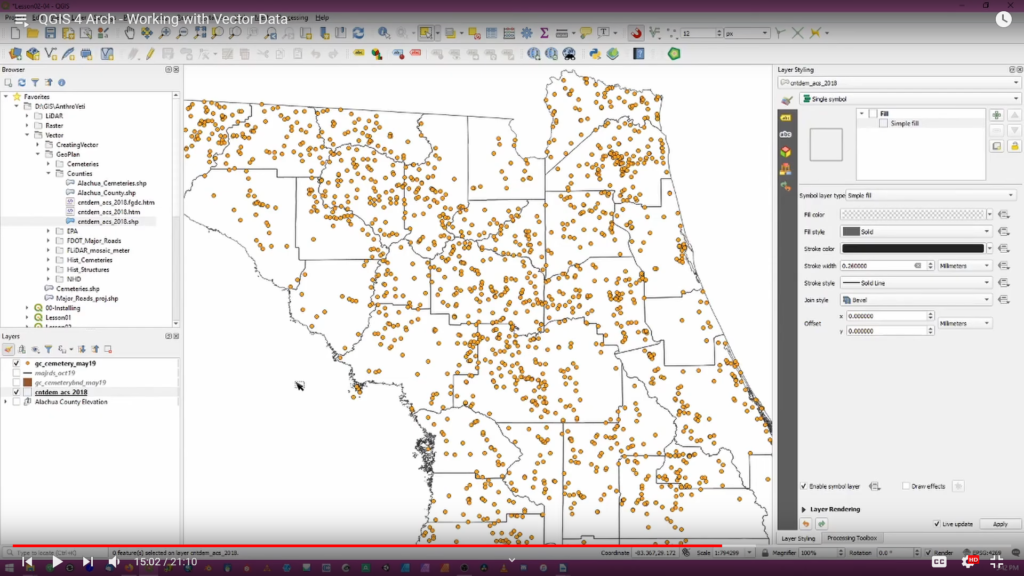1024x576 pixels.
Task: Open the Stroke width Millimeters unit dropdown
Action: (965, 266)
